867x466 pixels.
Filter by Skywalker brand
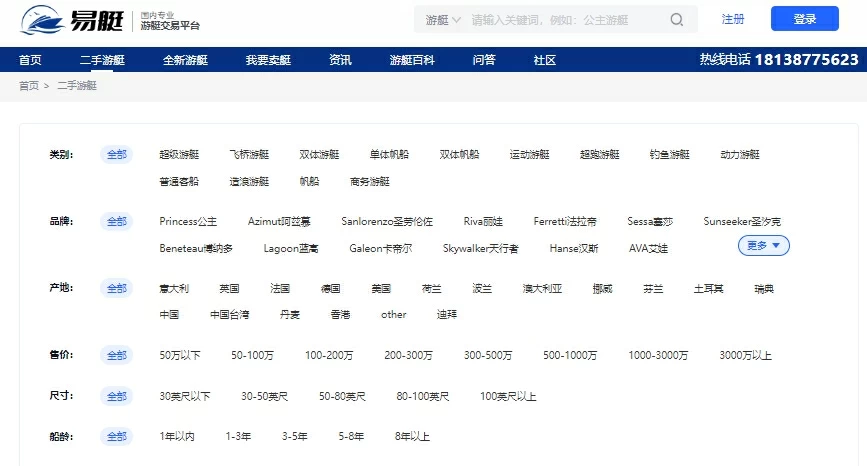tap(480, 248)
